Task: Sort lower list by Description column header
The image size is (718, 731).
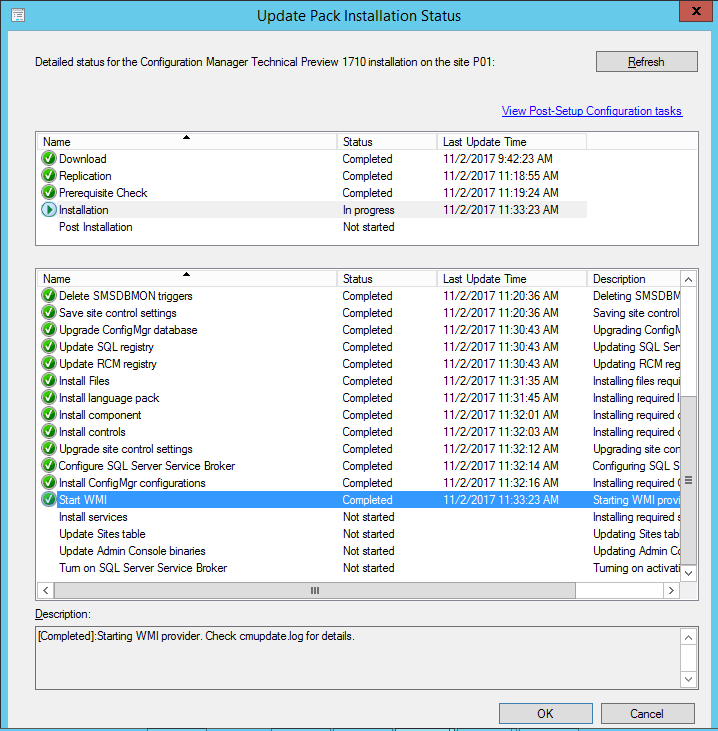Action: point(634,279)
